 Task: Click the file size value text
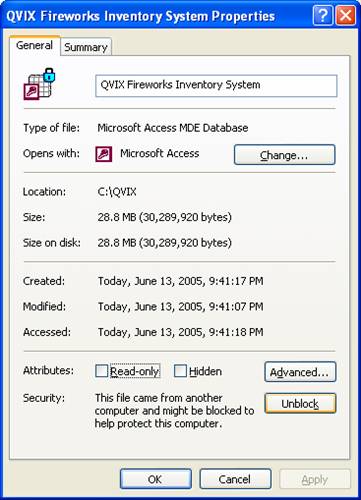(x=165, y=217)
